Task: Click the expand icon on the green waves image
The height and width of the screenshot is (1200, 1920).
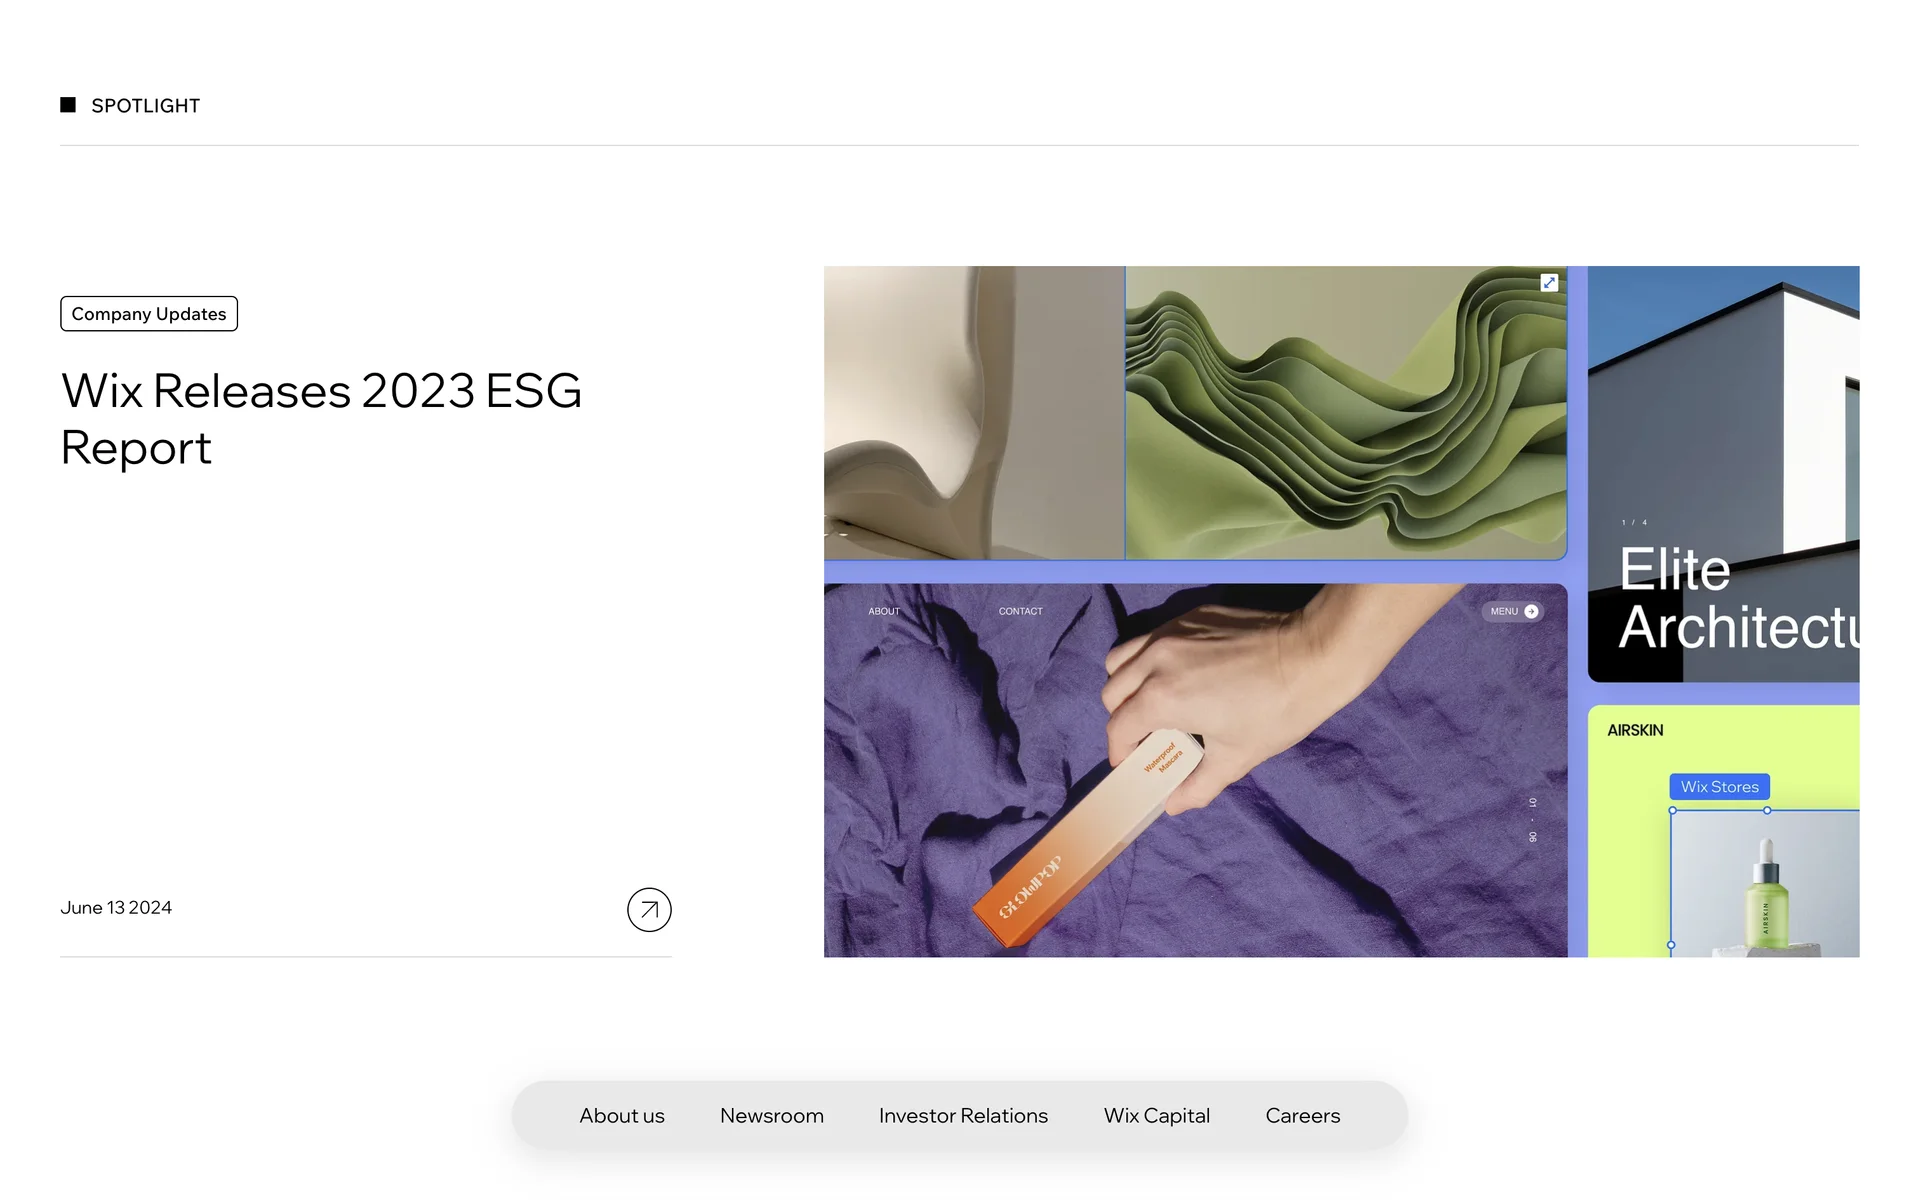Action: 1549,283
